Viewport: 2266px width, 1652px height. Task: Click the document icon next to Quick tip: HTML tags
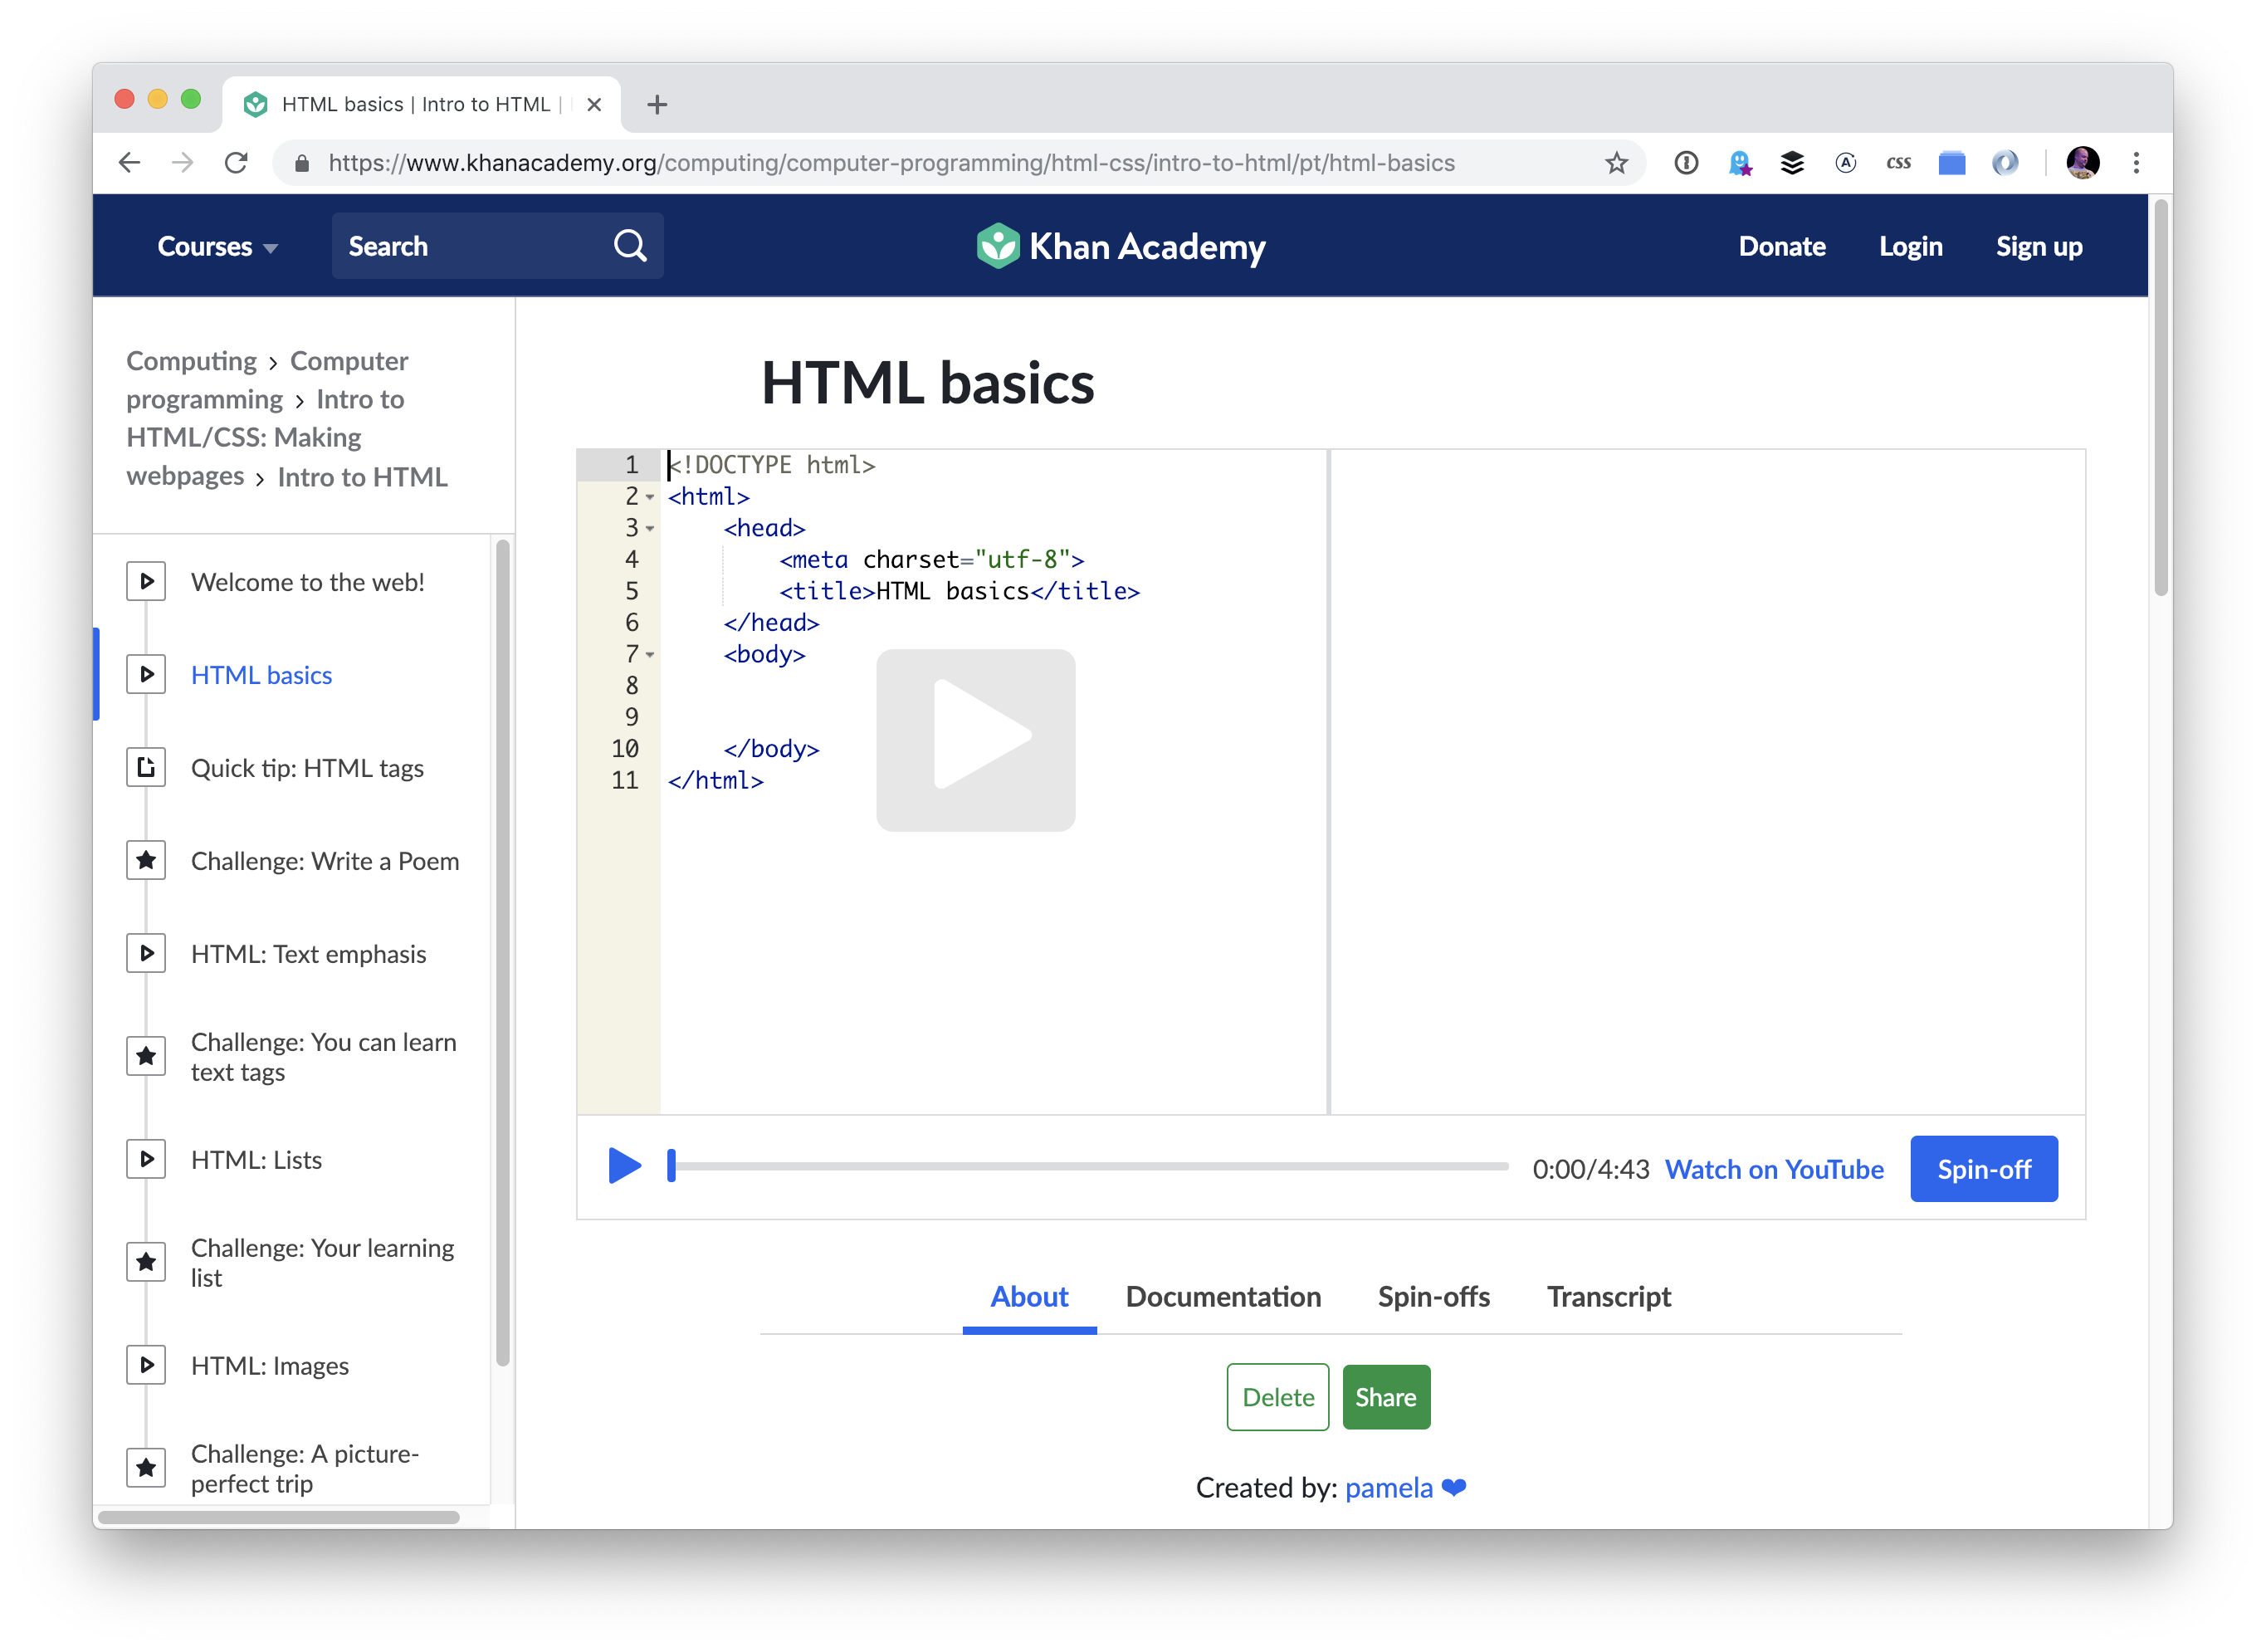pyautogui.click(x=148, y=767)
